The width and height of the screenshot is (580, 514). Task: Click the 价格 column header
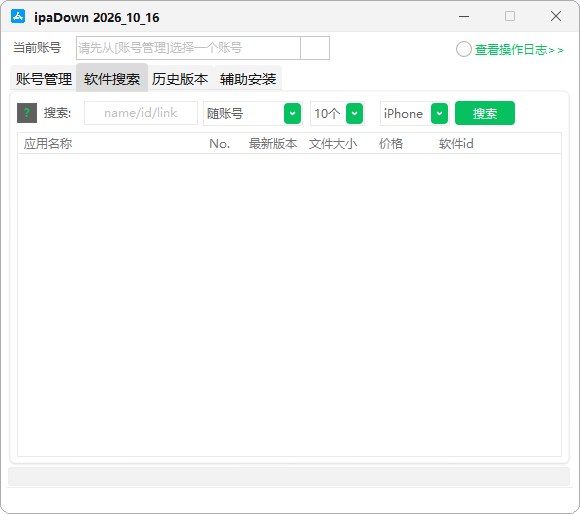point(391,143)
